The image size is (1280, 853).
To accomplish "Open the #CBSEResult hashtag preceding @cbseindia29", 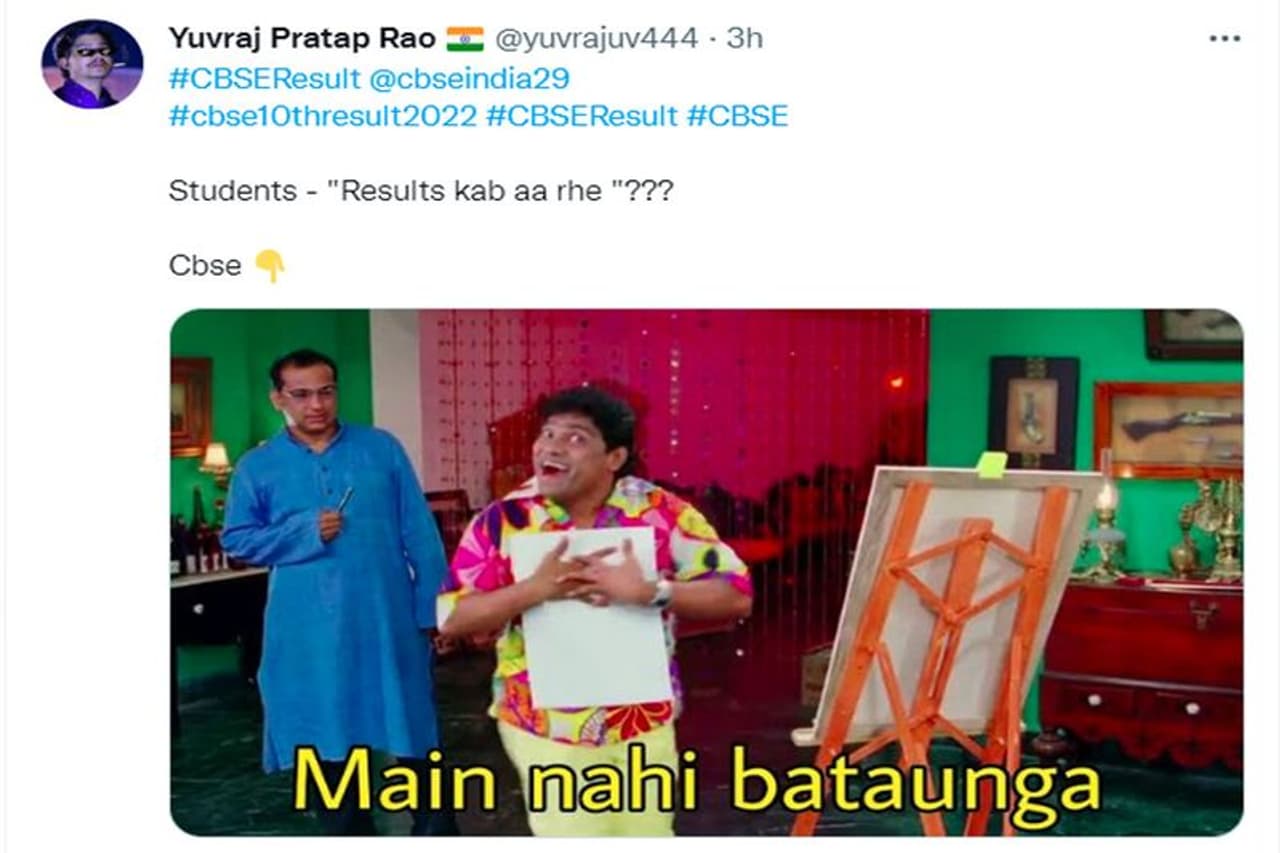I will click(264, 78).
